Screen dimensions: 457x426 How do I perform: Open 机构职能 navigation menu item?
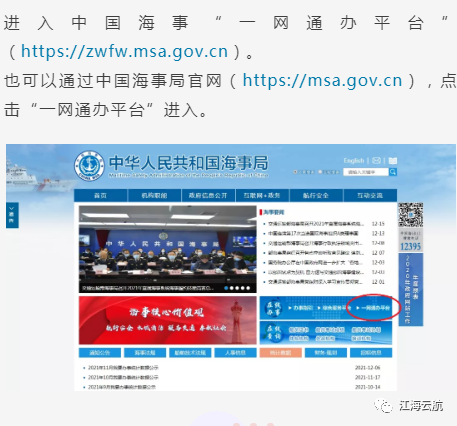point(154,196)
